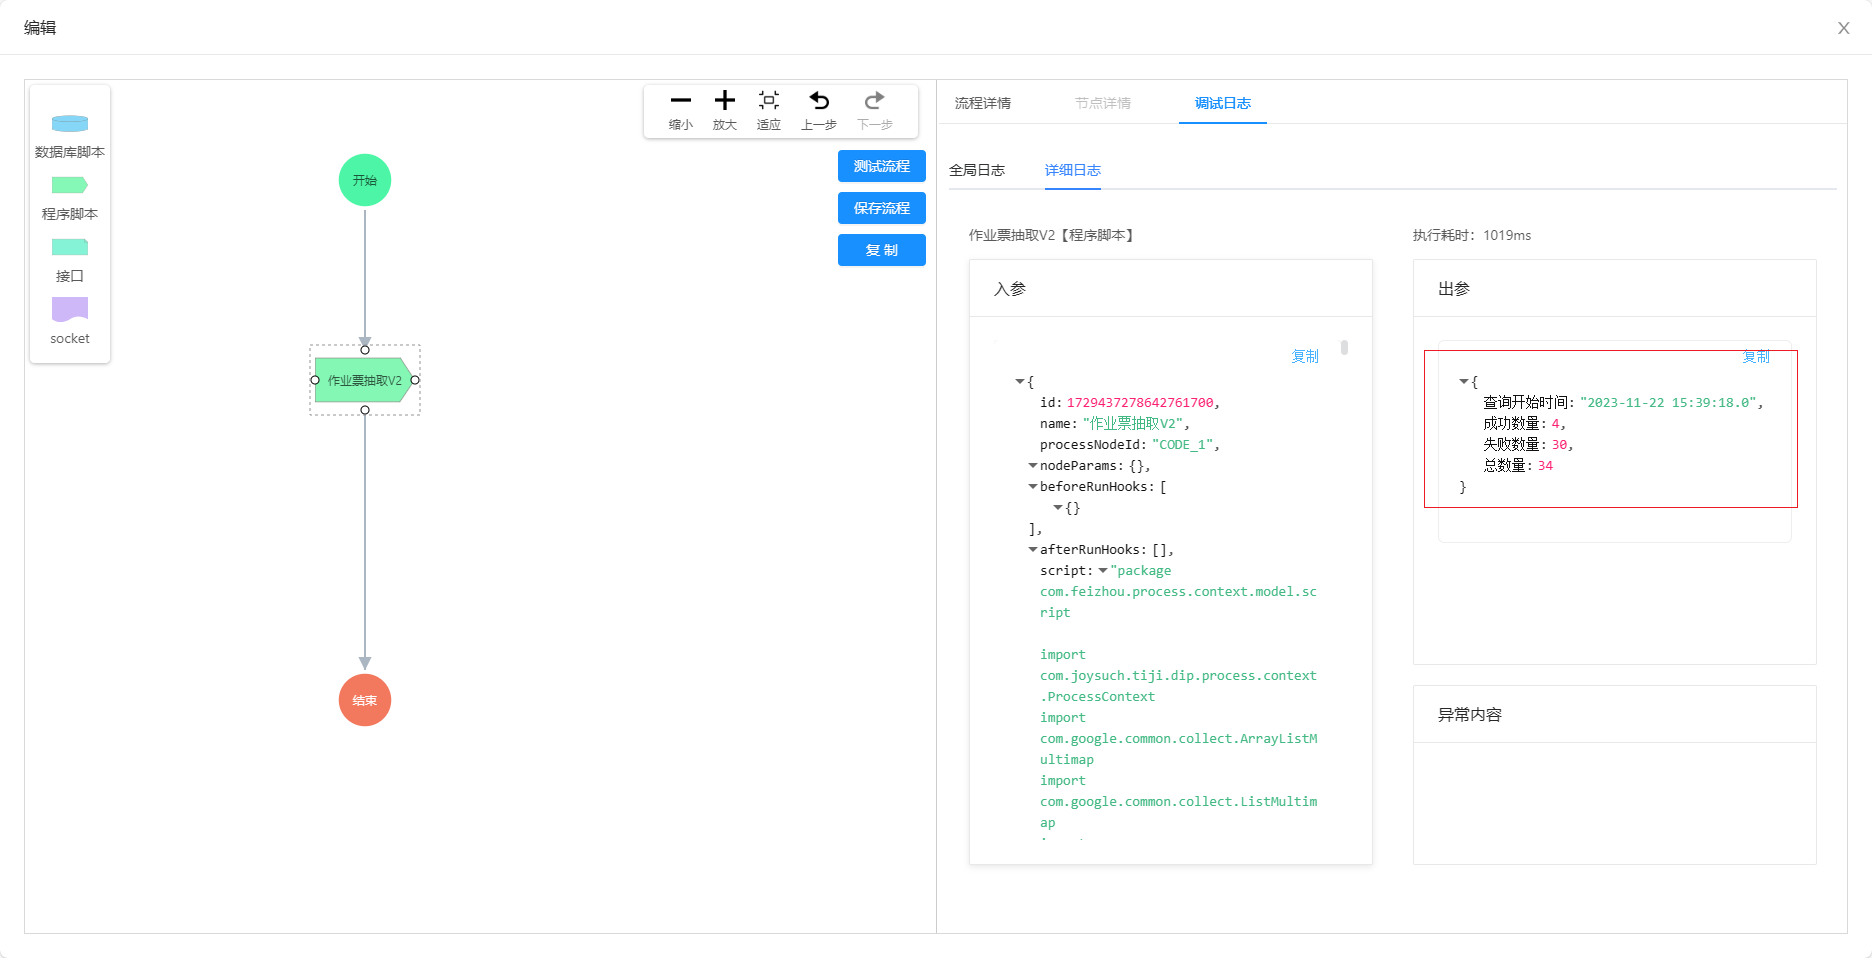Click the 测试流程 button
Screen dimensions: 1872x958
click(882, 166)
